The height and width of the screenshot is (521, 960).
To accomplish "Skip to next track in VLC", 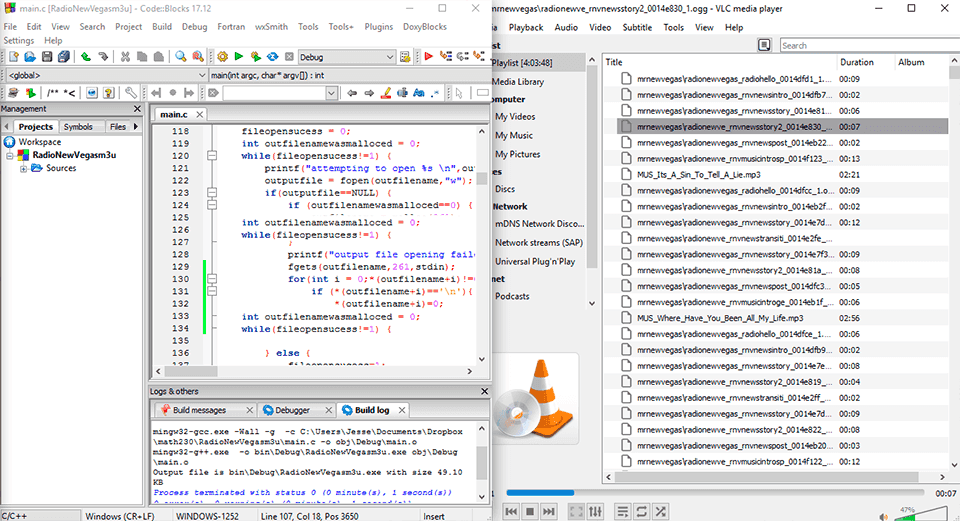I will (x=549, y=511).
